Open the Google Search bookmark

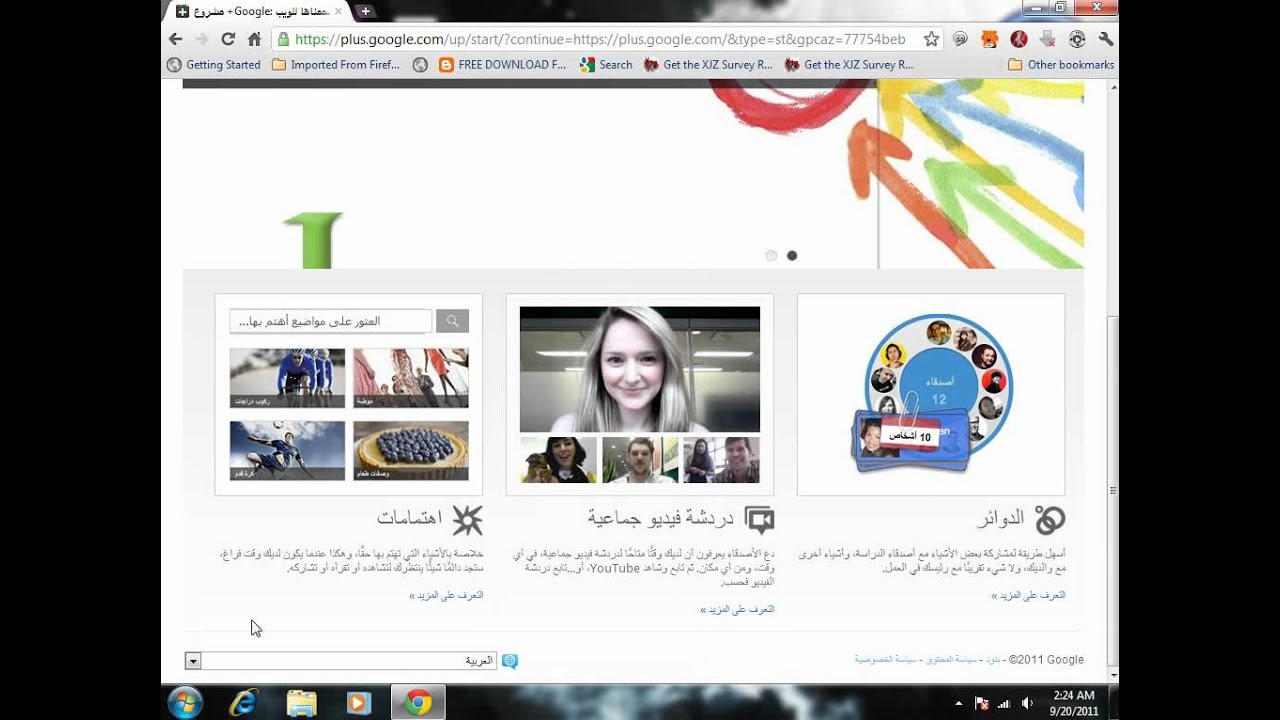(606, 64)
